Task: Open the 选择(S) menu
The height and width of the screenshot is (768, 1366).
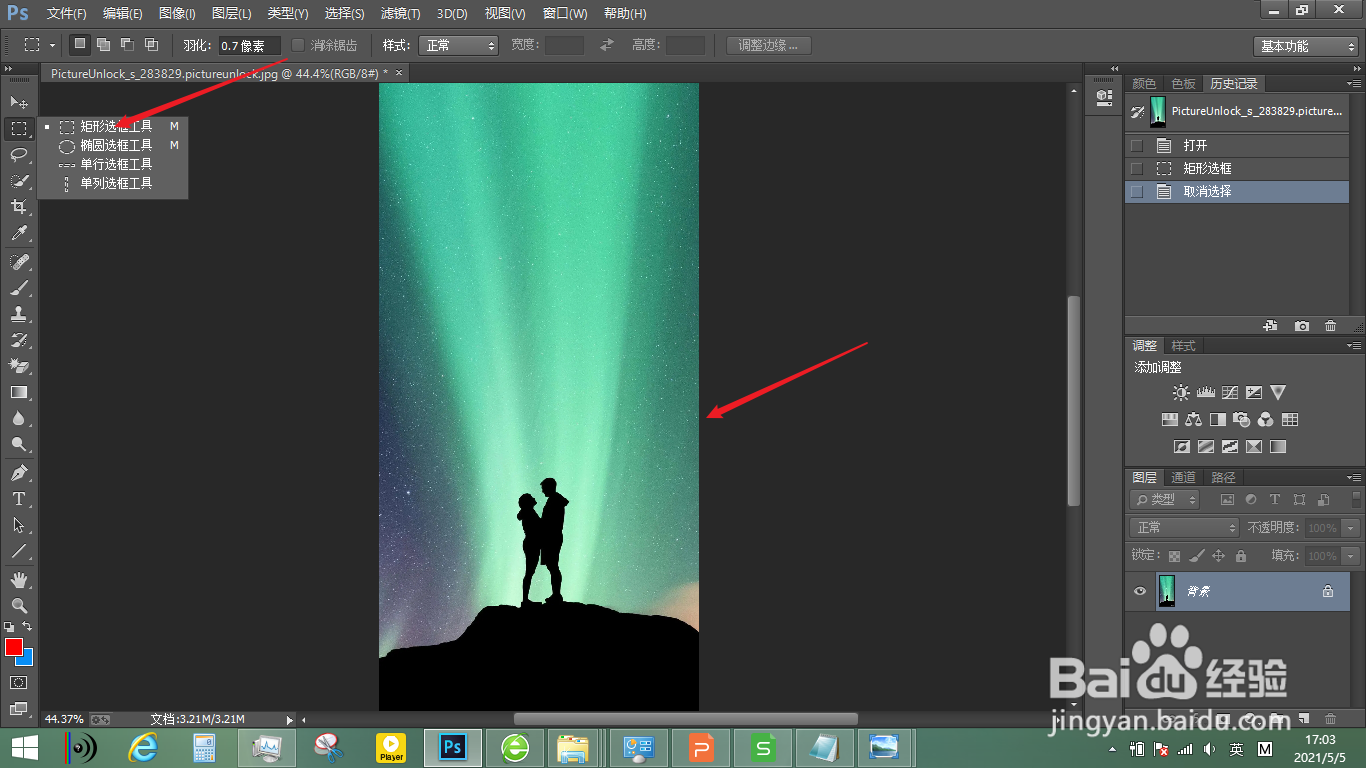Action: 345,14
